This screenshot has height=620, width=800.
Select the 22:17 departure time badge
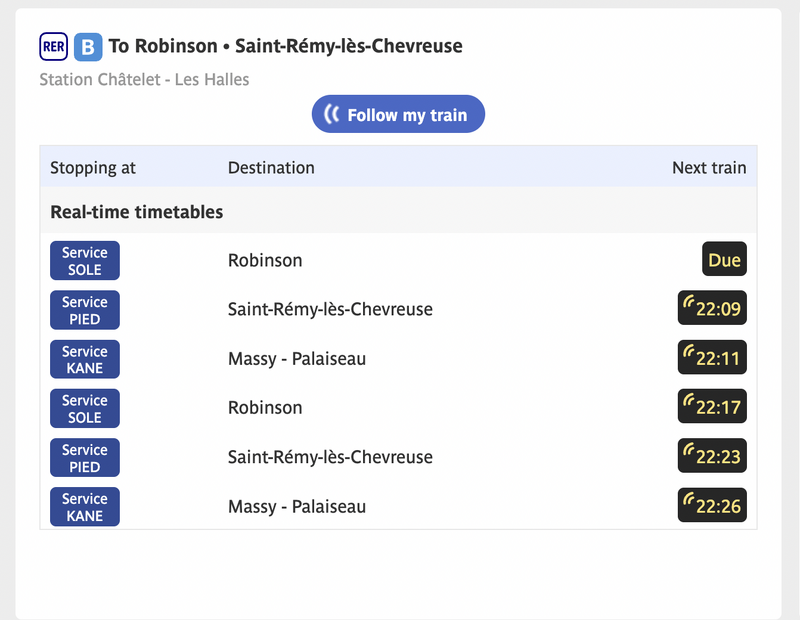pyautogui.click(x=712, y=407)
